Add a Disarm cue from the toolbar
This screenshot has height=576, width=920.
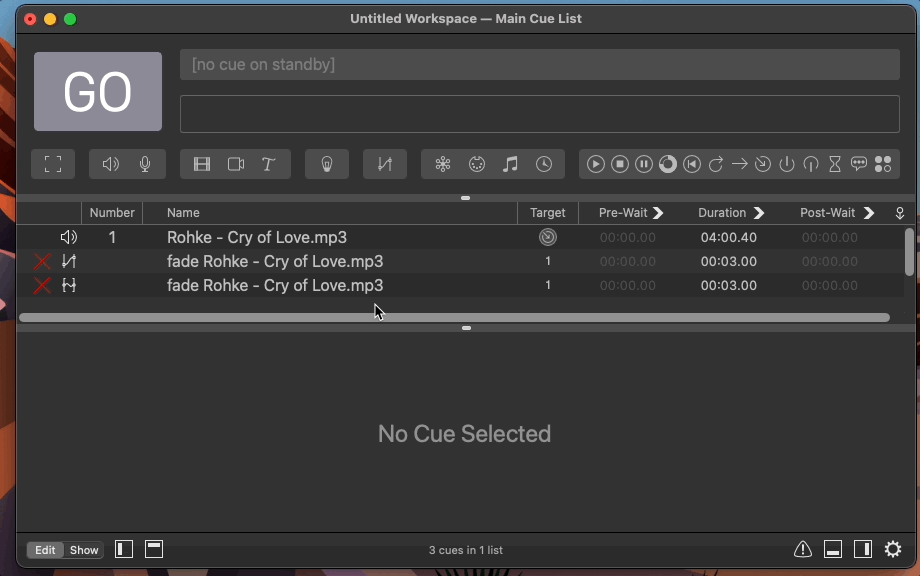click(811, 164)
